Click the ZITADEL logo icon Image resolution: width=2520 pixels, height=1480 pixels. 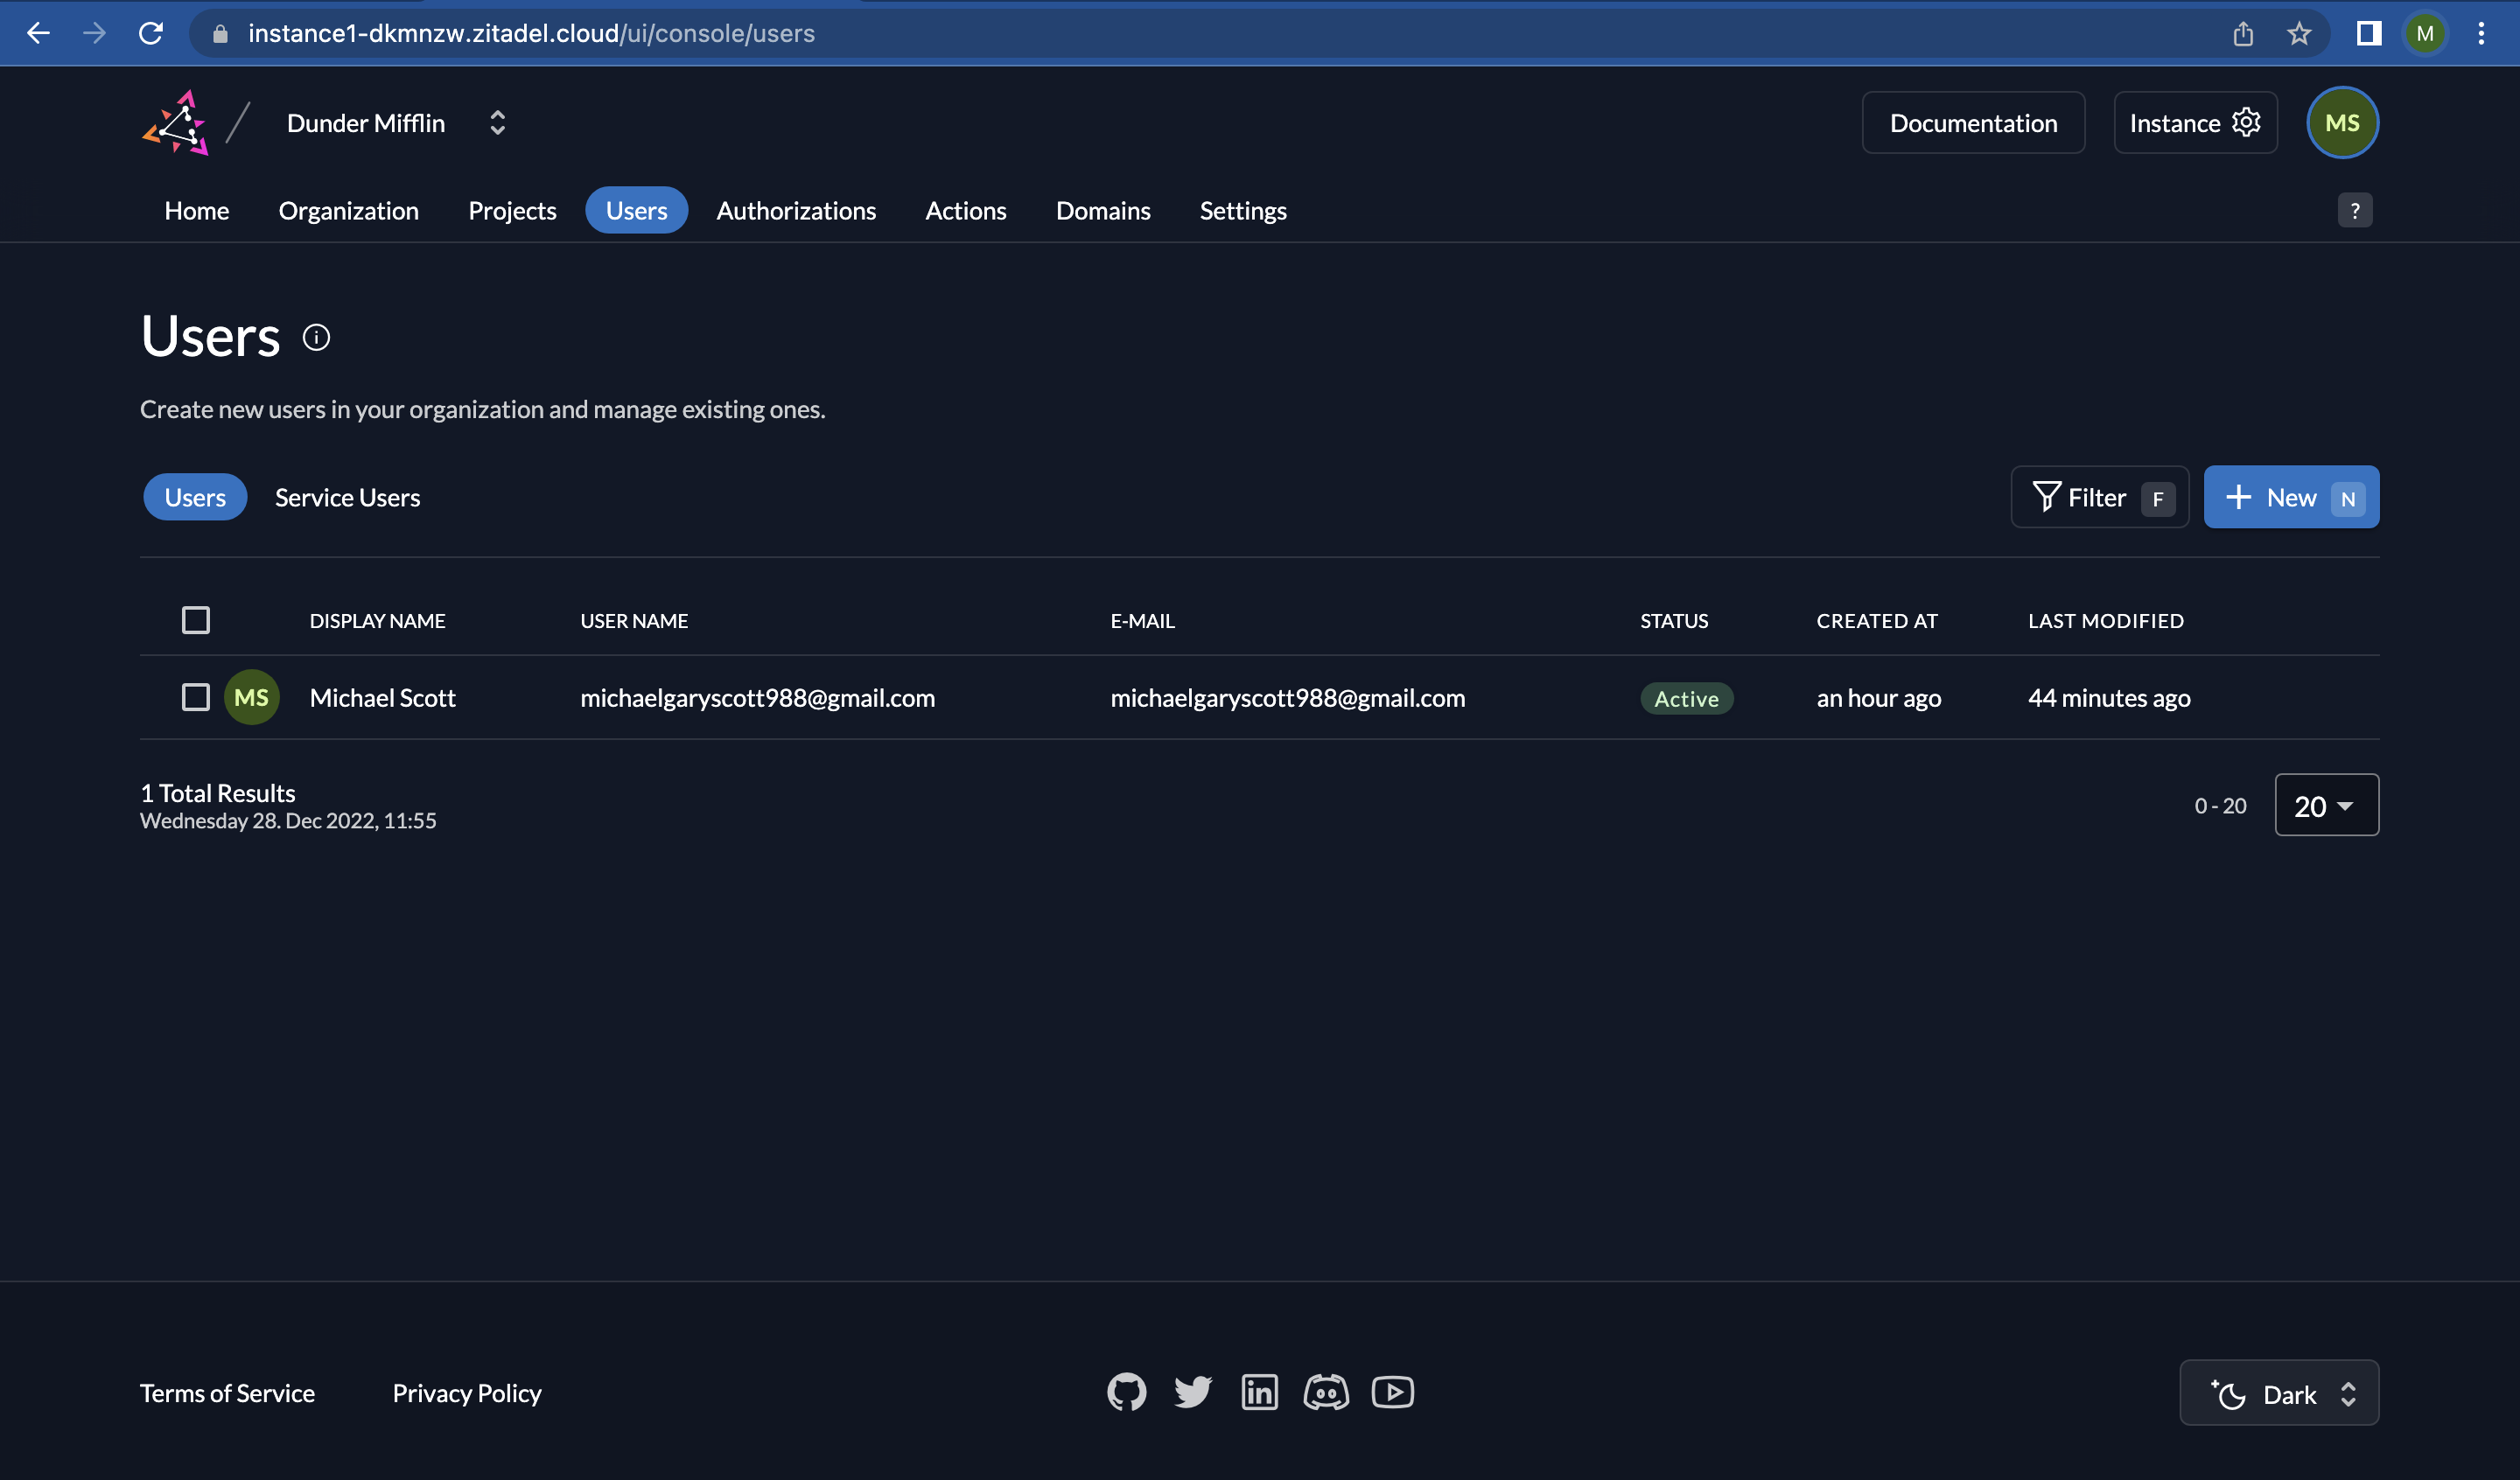point(176,123)
